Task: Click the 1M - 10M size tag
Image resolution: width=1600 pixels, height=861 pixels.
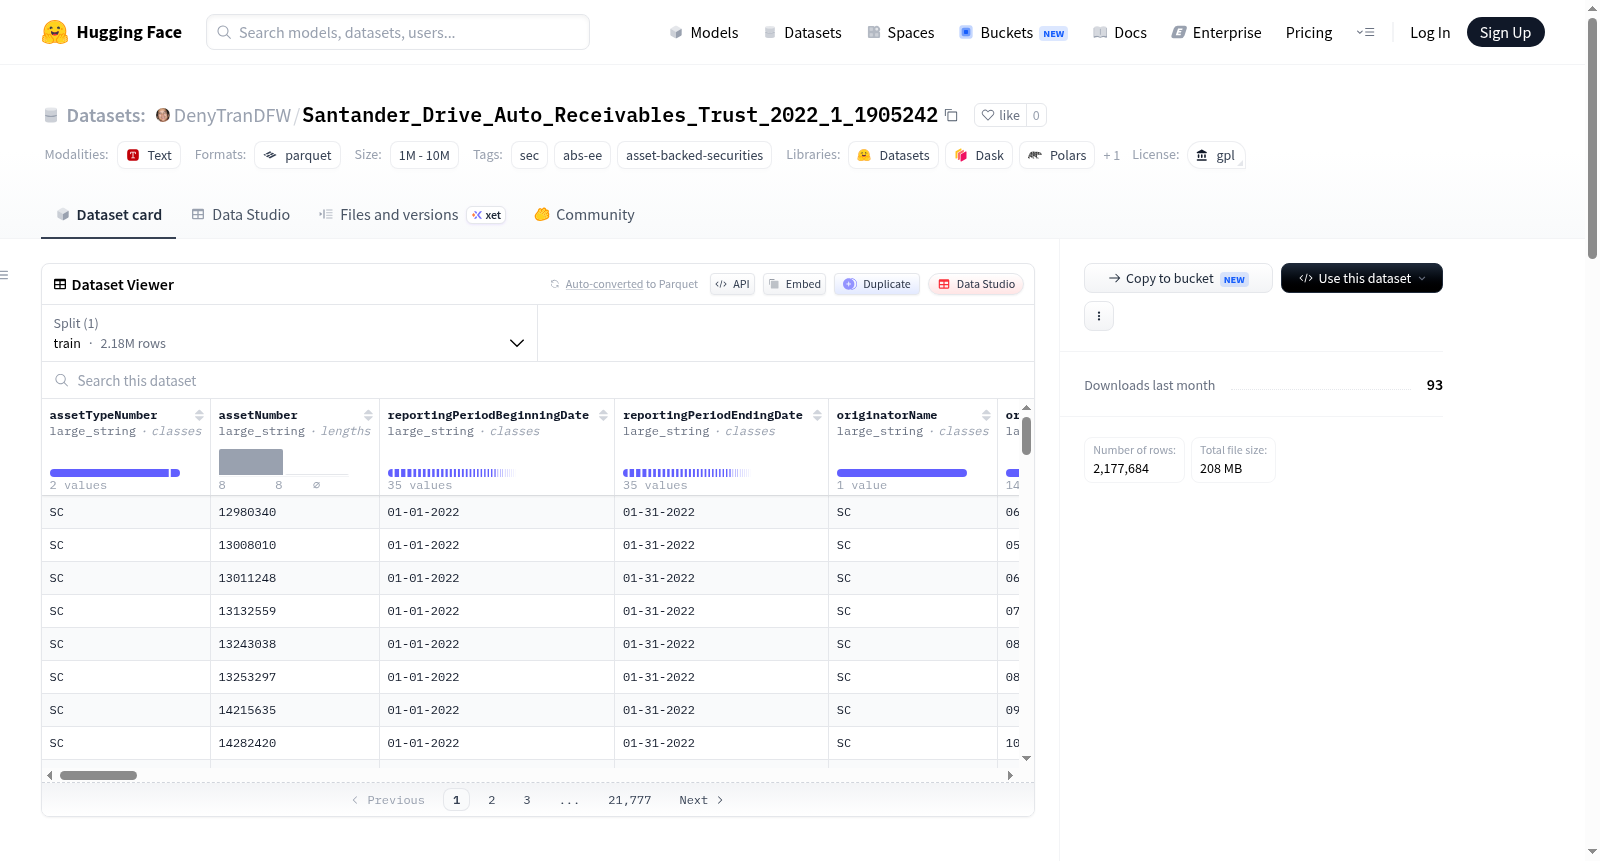Action: click(424, 155)
